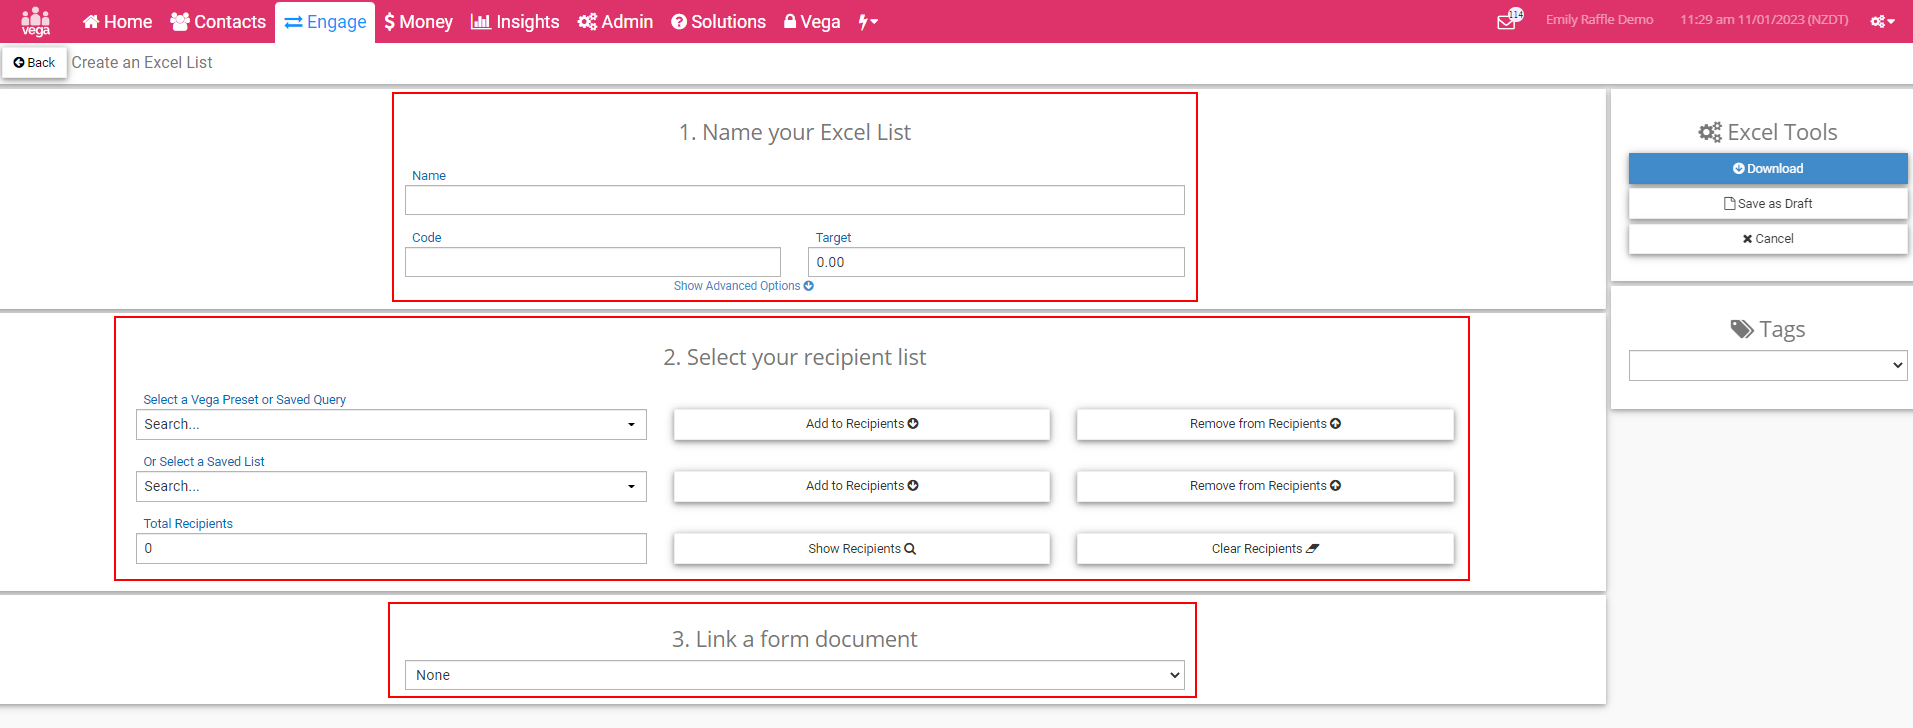Open the Money menu
Screen dimensions: 1913x728
418,22
